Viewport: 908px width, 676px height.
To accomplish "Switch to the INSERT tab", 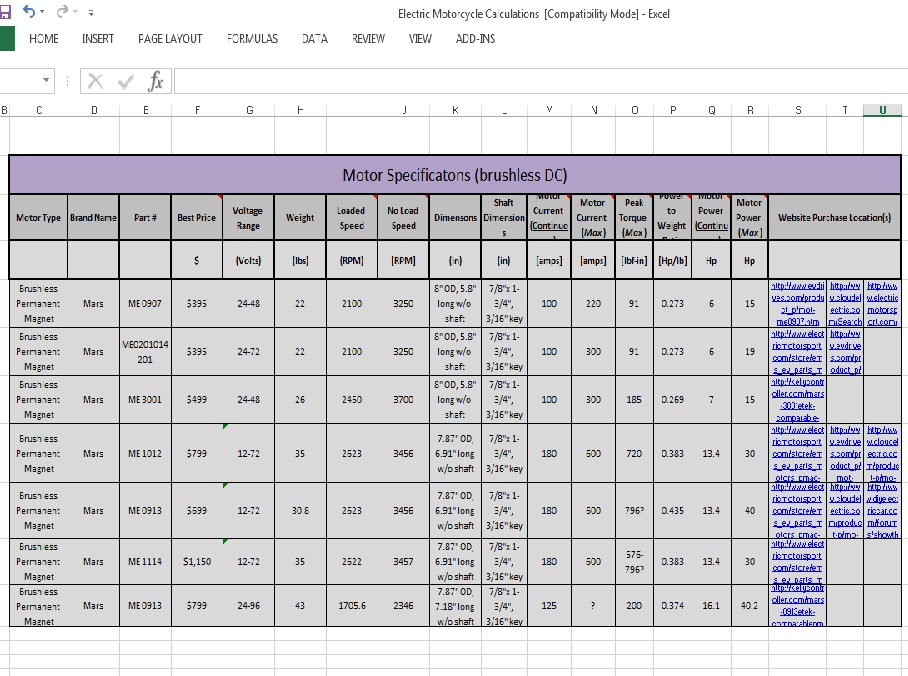I will pyautogui.click(x=98, y=39).
